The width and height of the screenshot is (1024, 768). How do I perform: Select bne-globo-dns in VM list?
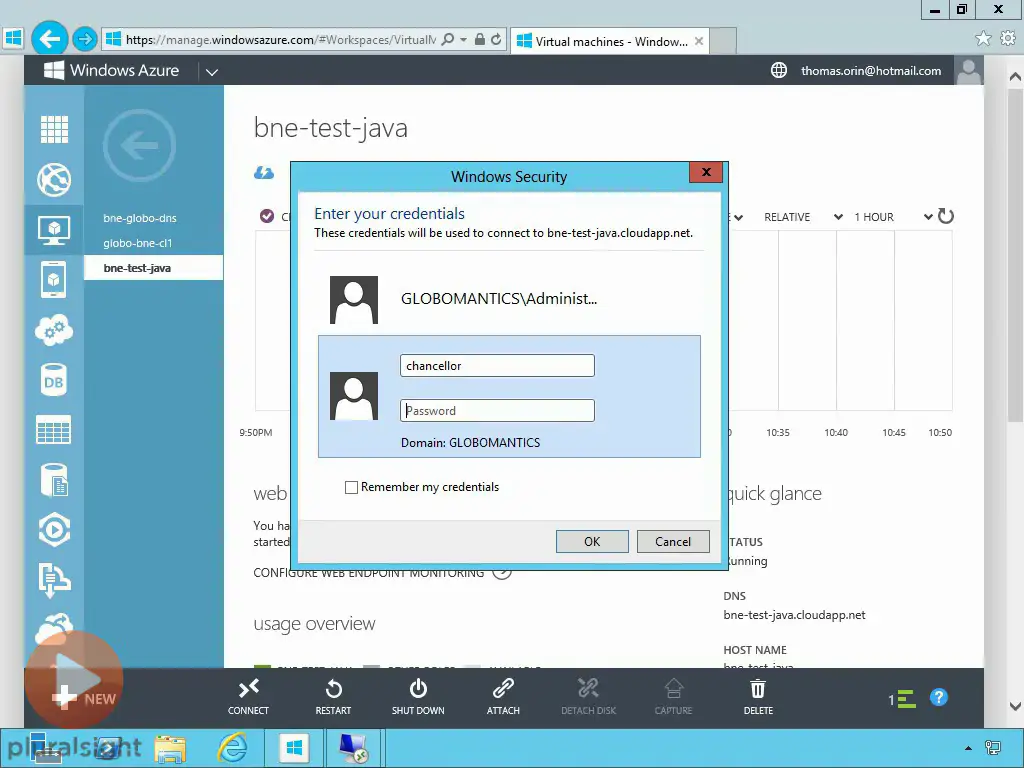click(140, 218)
